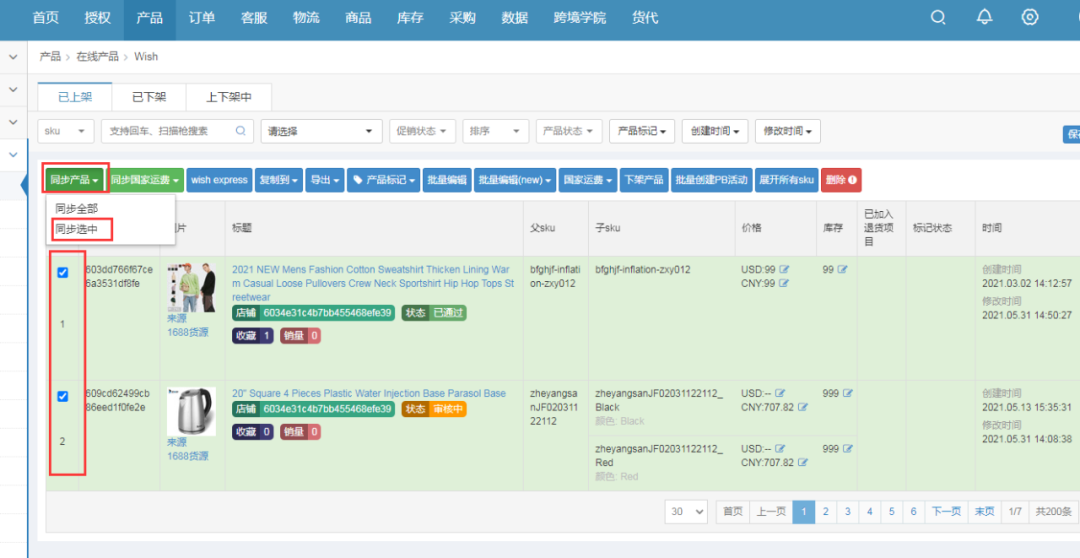
Task: Click the search magnifier icon in top bar
Action: point(938,18)
